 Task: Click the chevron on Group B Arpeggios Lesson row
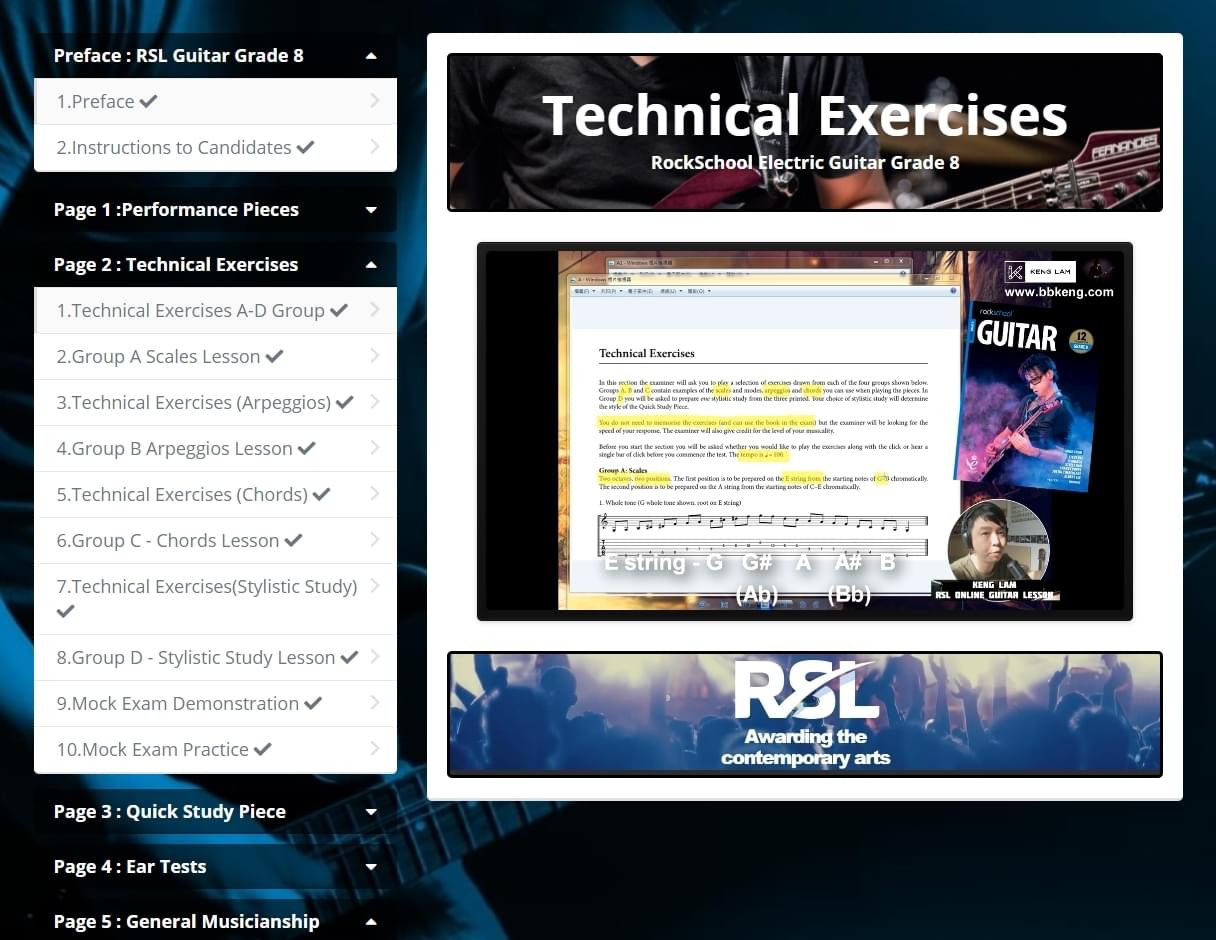374,447
